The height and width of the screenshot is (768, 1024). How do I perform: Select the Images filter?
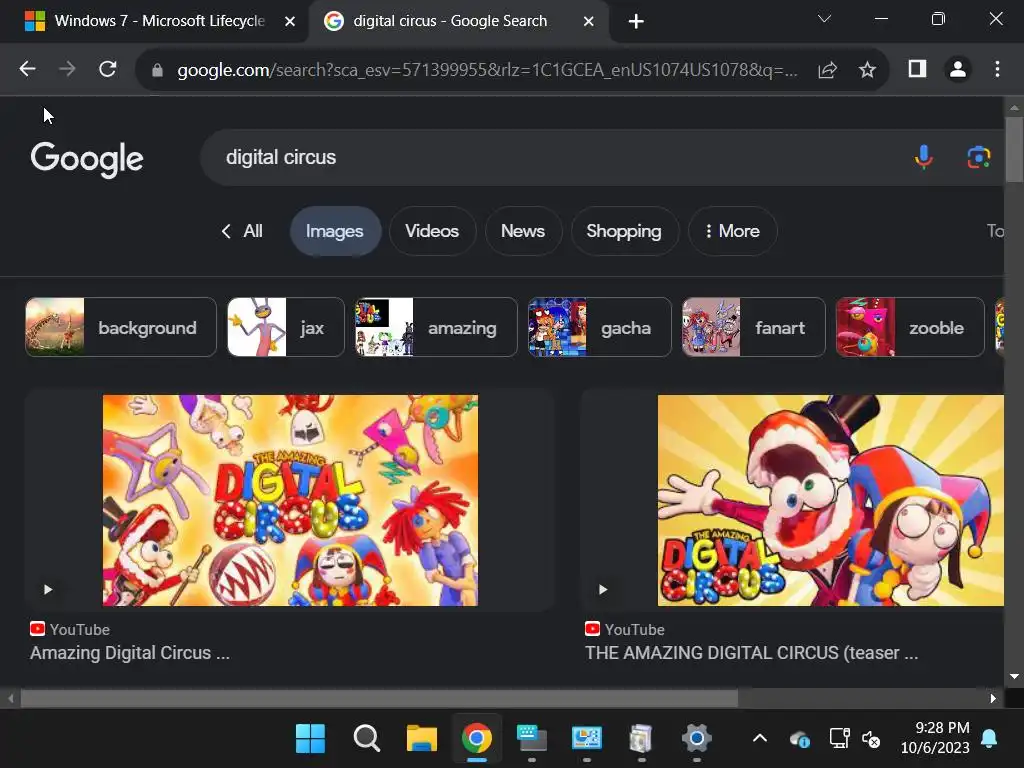[335, 231]
